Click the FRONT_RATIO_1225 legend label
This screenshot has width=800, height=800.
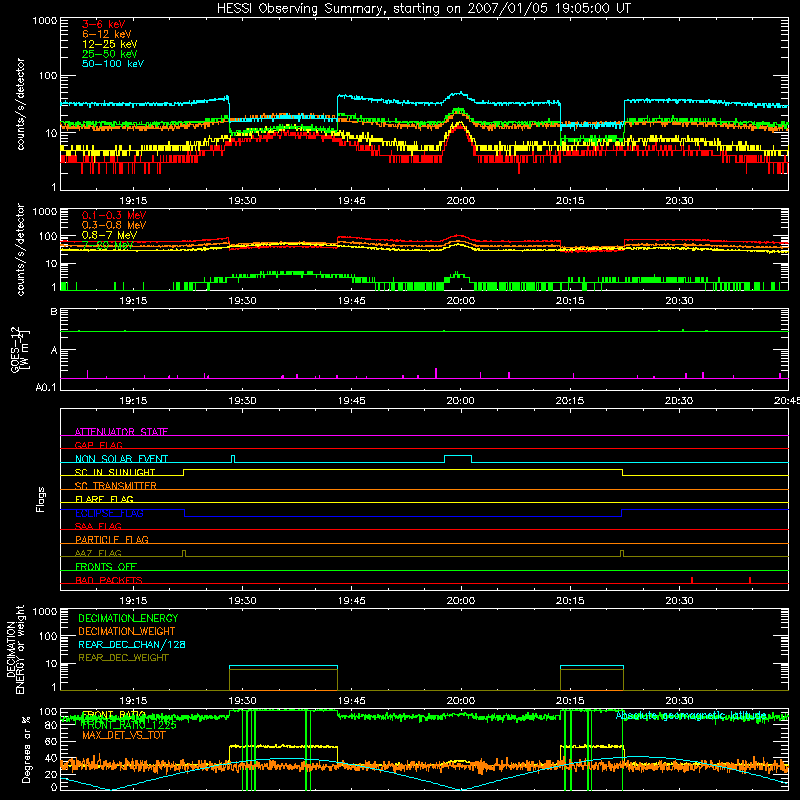click(x=129, y=725)
